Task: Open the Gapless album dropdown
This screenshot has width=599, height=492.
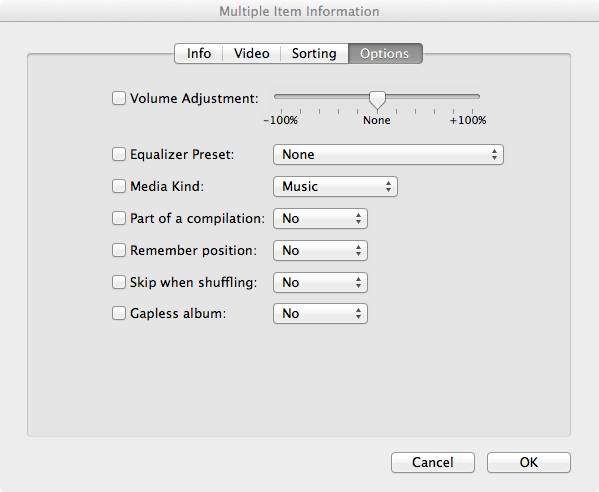Action: coord(321,314)
